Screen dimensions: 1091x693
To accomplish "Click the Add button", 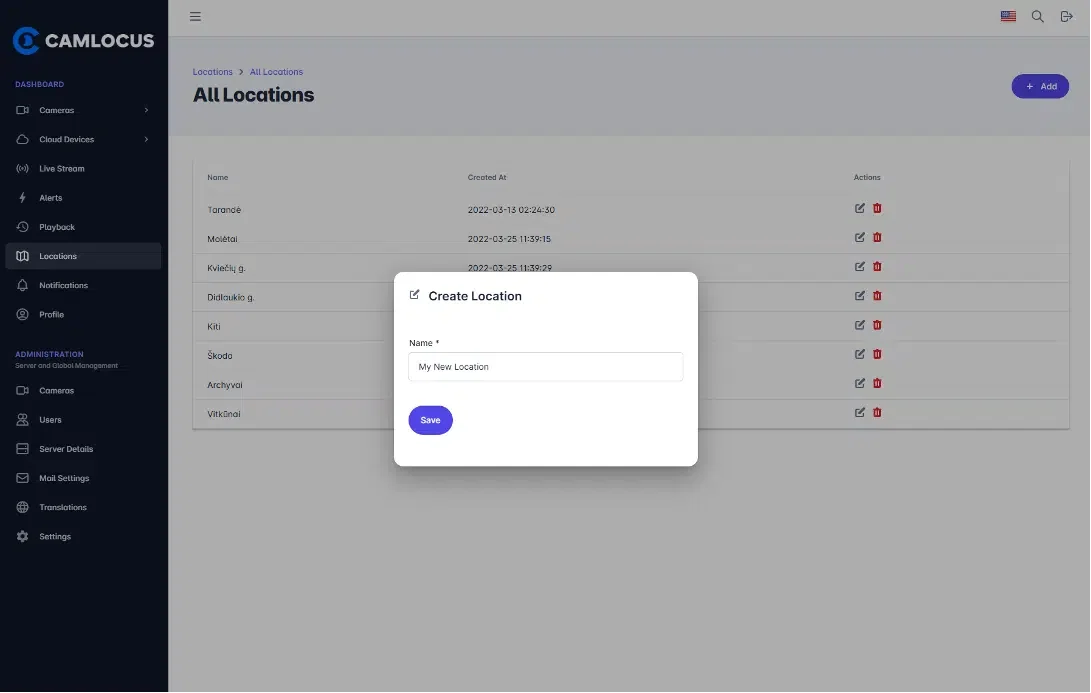I will coord(1040,86).
